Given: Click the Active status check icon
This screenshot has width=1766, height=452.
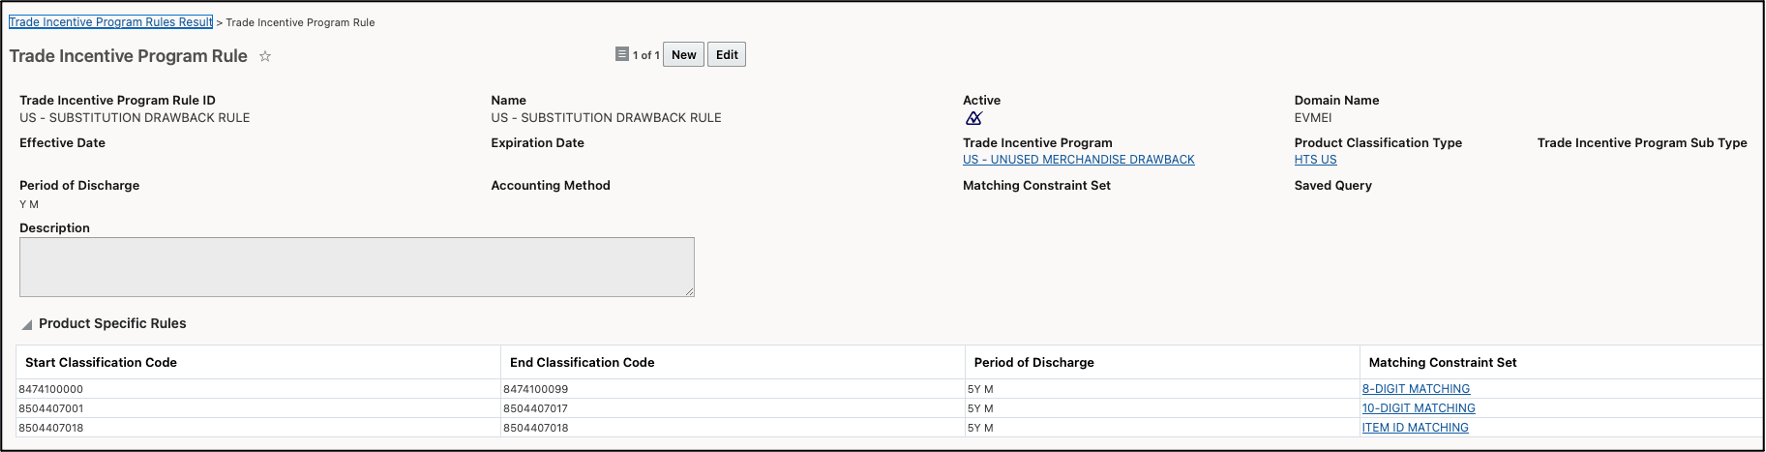Looking at the screenshot, I should coord(973,118).
